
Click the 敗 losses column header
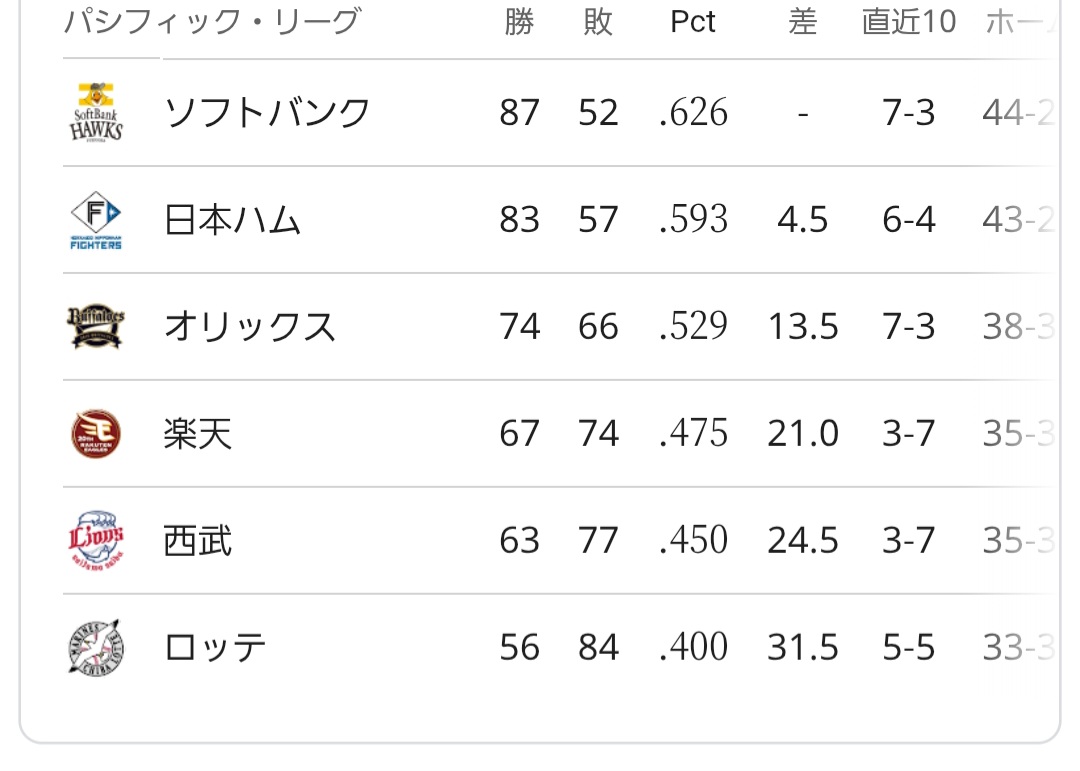(598, 22)
